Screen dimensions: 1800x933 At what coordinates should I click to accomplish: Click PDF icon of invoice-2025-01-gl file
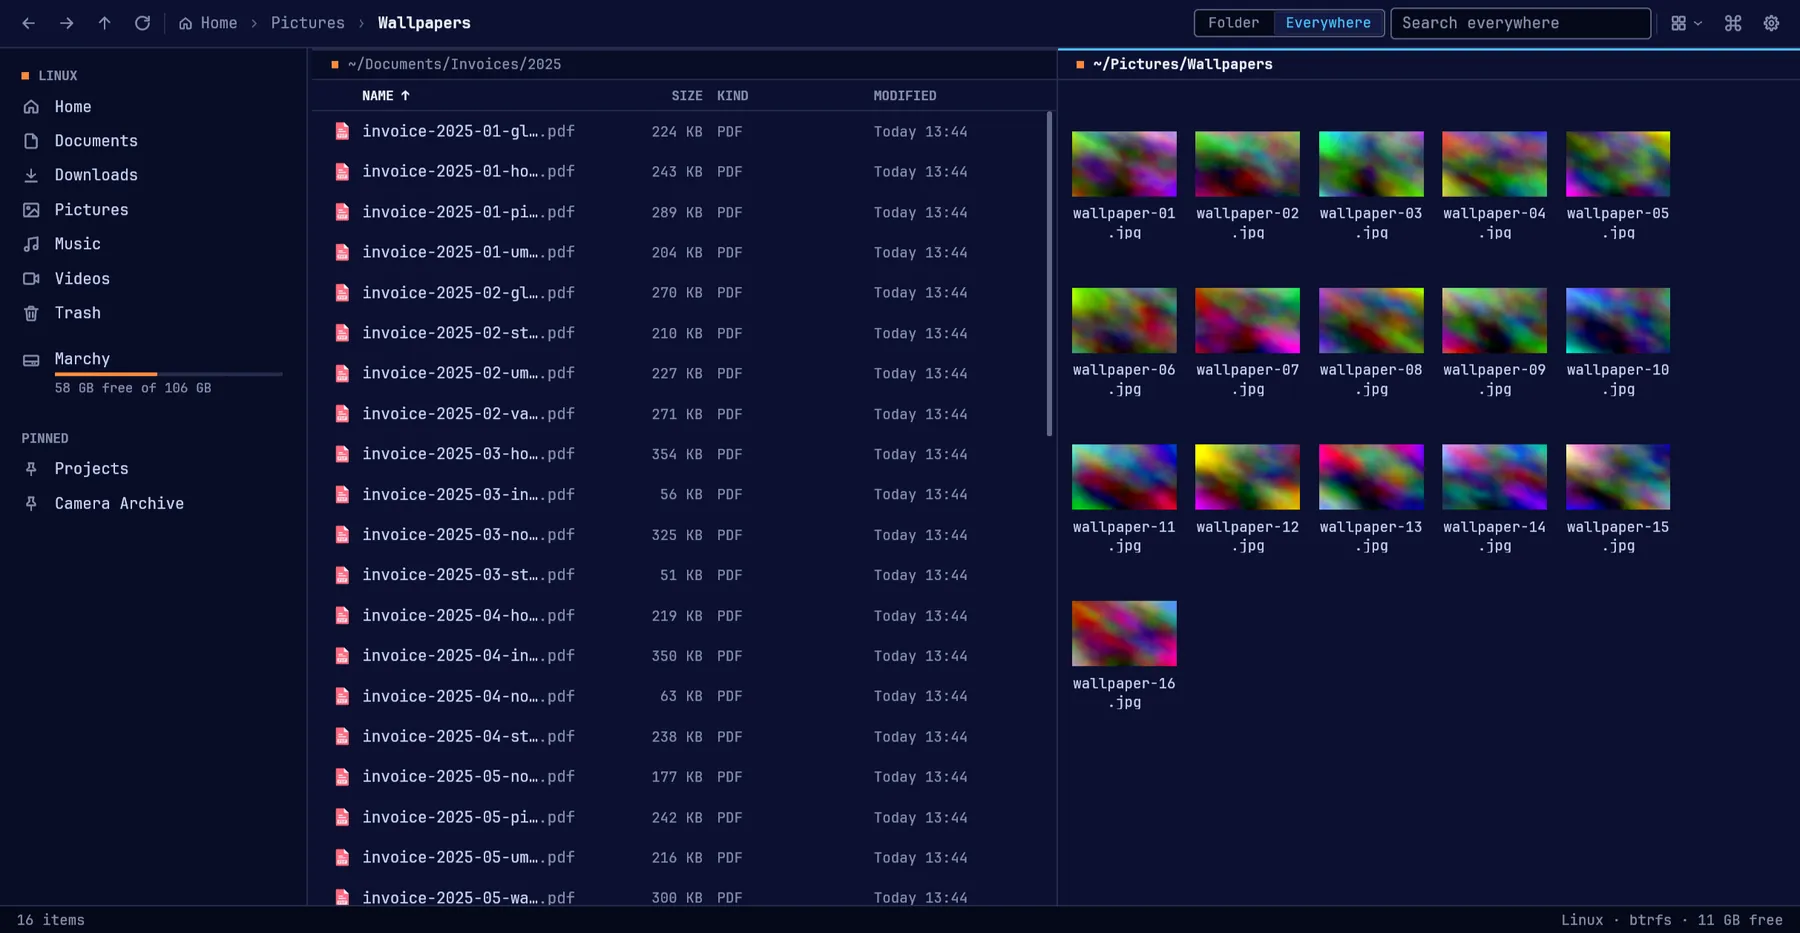[x=342, y=131]
